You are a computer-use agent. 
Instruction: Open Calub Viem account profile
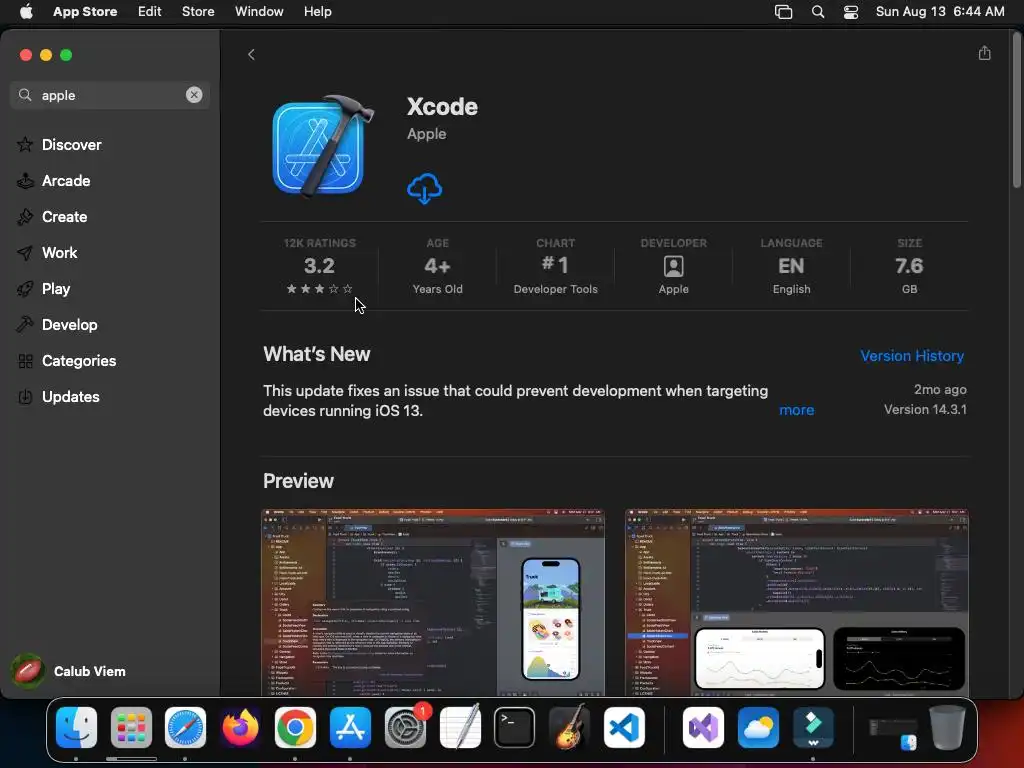(69, 671)
